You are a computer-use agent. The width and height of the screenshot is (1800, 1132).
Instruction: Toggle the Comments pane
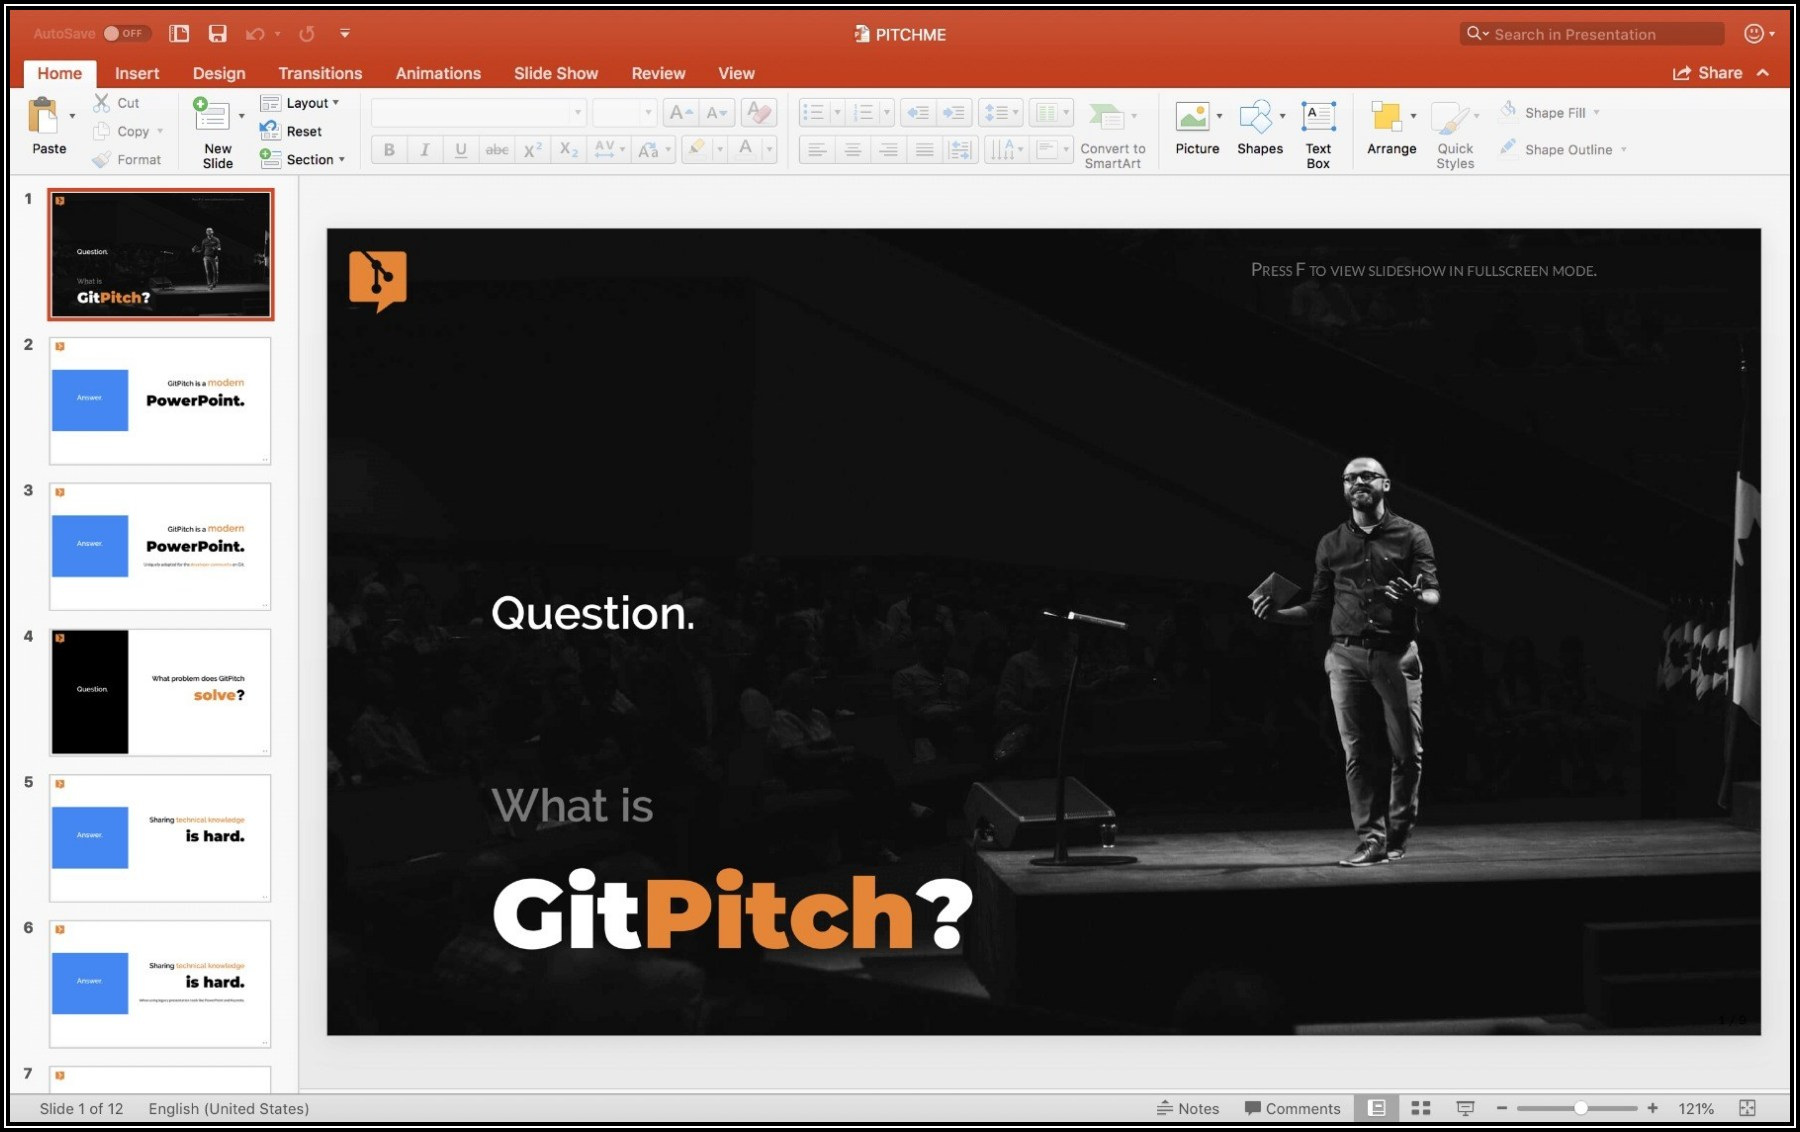pos(1292,1108)
